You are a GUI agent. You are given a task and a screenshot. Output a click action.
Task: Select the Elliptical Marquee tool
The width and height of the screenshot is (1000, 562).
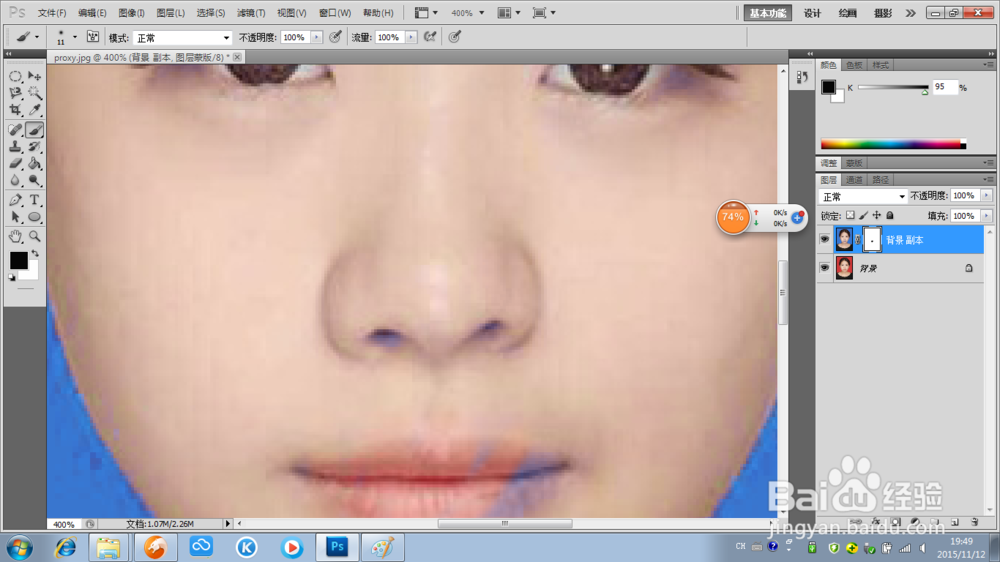pyautogui.click(x=15, y=77)
